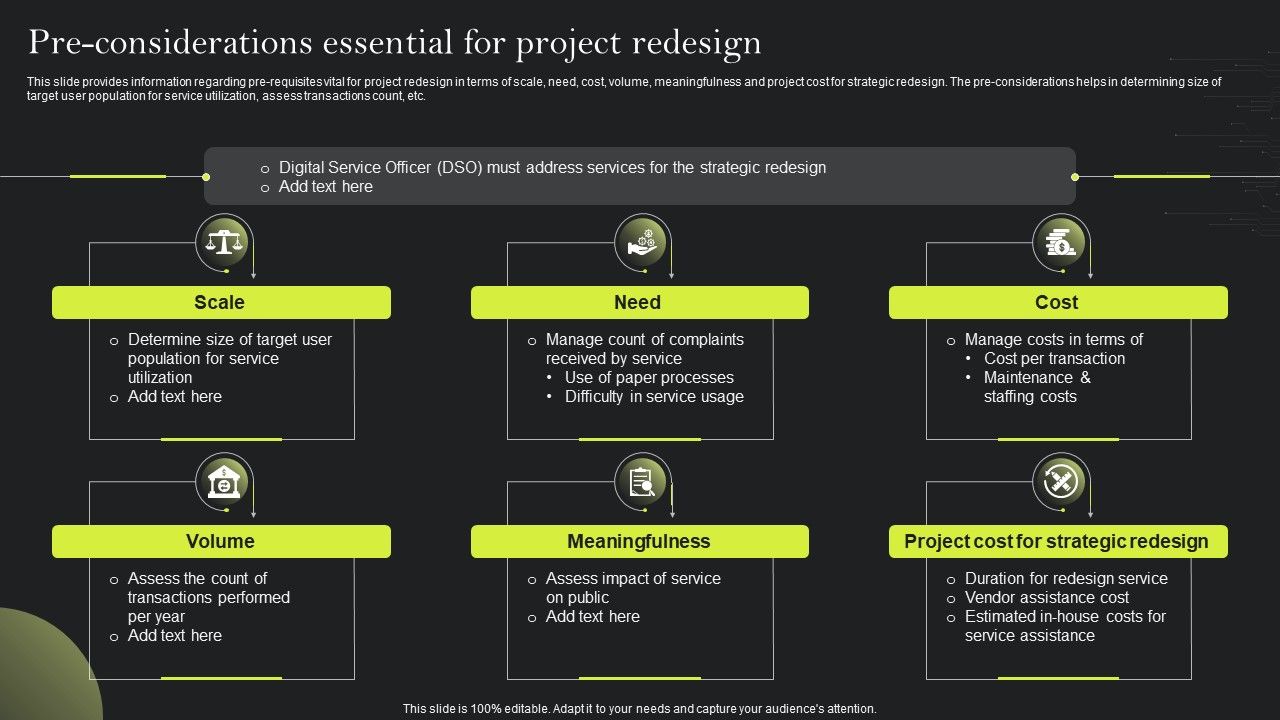Click the coin stack icon above Cost
The height and width of the screenshot is (720, 1280).
coord(1060,242)
